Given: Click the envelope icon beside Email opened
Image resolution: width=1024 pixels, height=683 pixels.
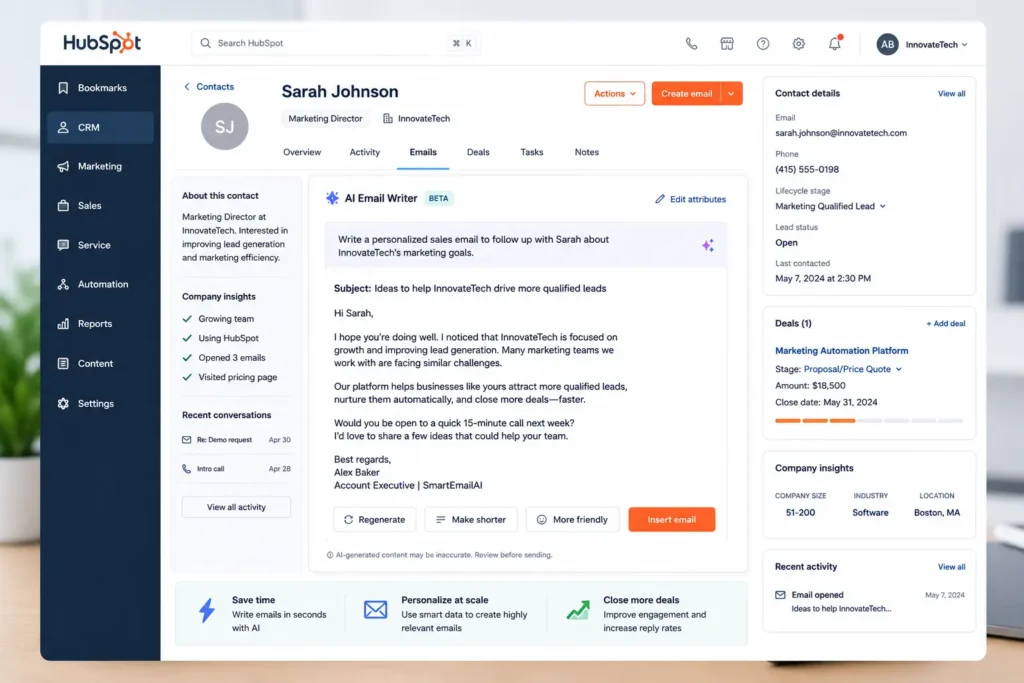Looking at the screenshot, I should point(780,595).
